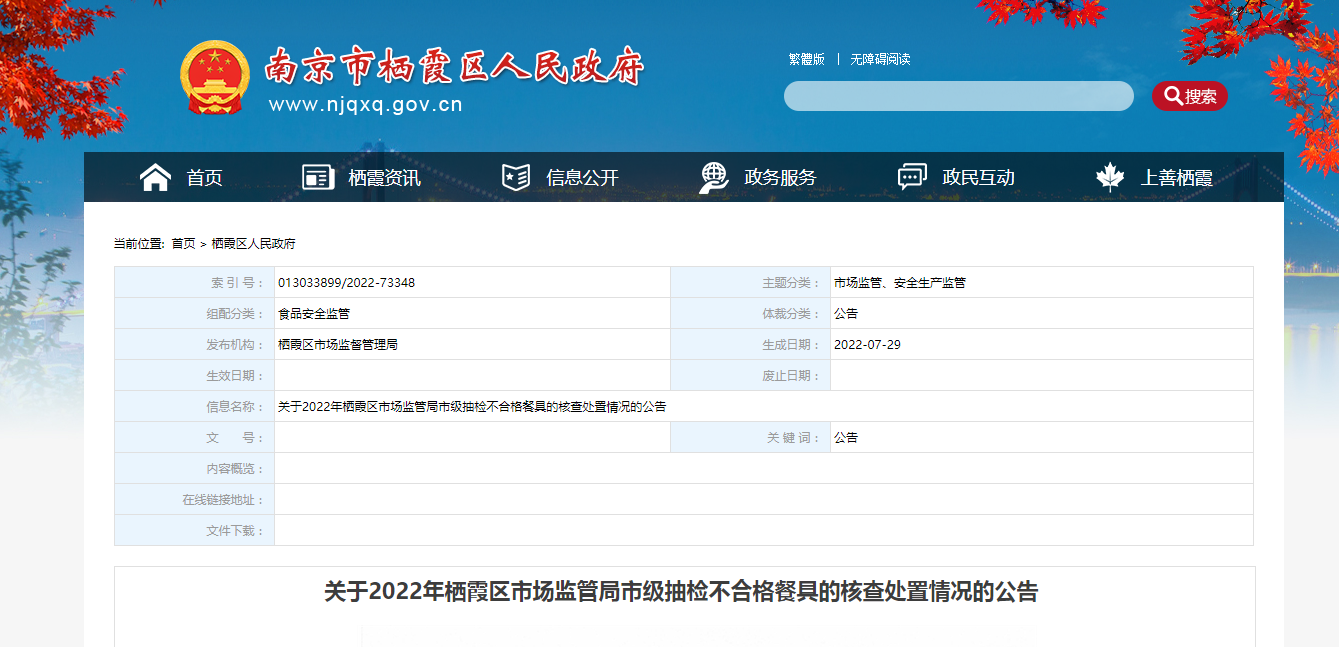Viewport: 1339px width, 647px height.
Task: Select 政务服务 in the navigation bar
Action: pyautogui.click(x=780, y=178)
